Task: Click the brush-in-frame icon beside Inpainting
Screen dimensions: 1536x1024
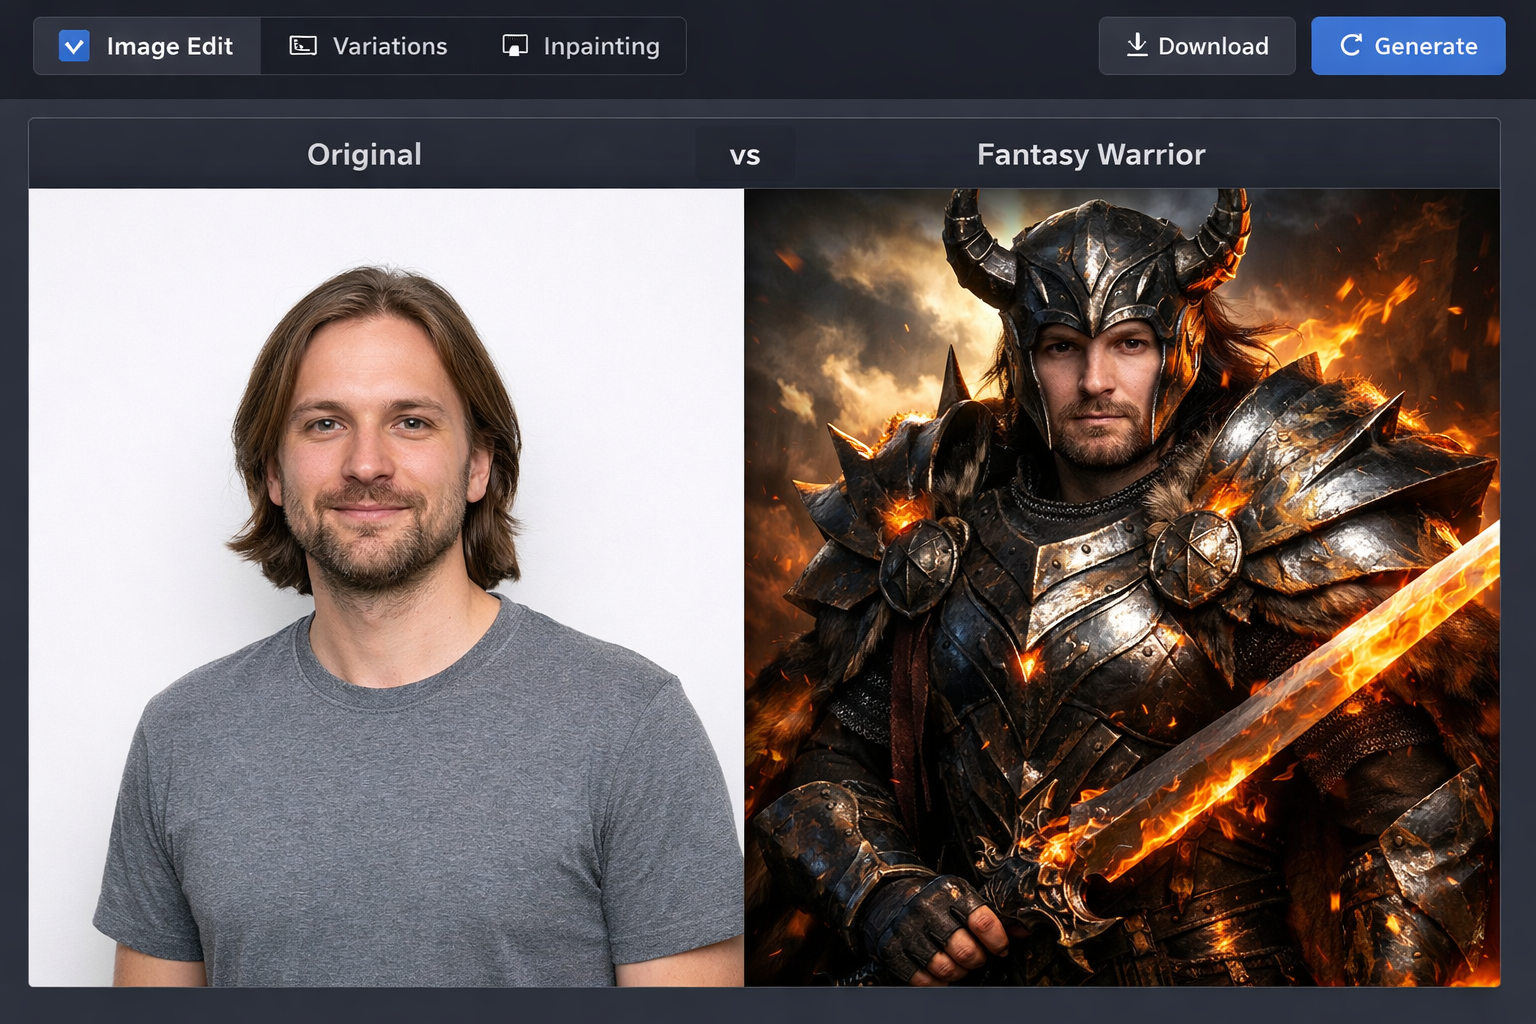Action: click(x=515, y=45)
